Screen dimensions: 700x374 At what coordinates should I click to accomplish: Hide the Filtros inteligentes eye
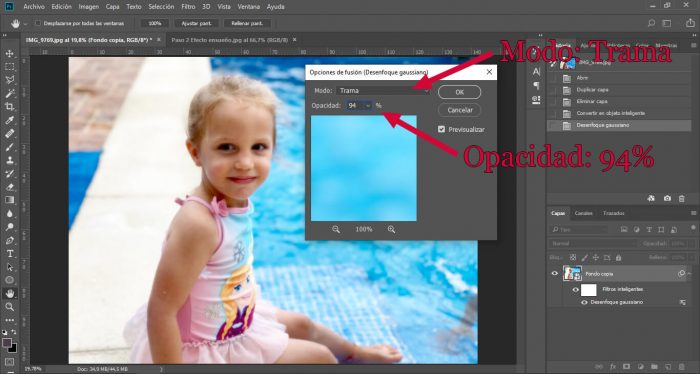[x=575, y=289]
